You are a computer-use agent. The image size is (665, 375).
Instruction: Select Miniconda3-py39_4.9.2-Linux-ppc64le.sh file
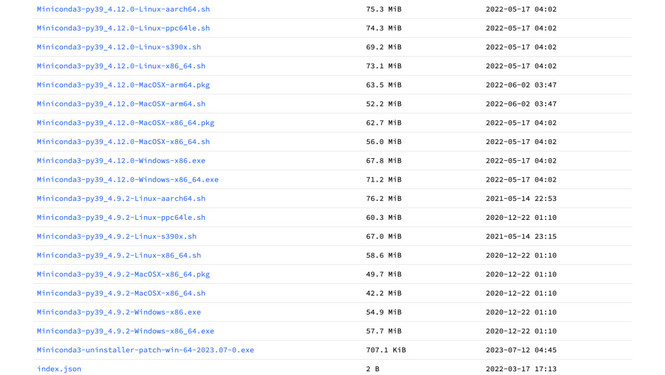121,218
